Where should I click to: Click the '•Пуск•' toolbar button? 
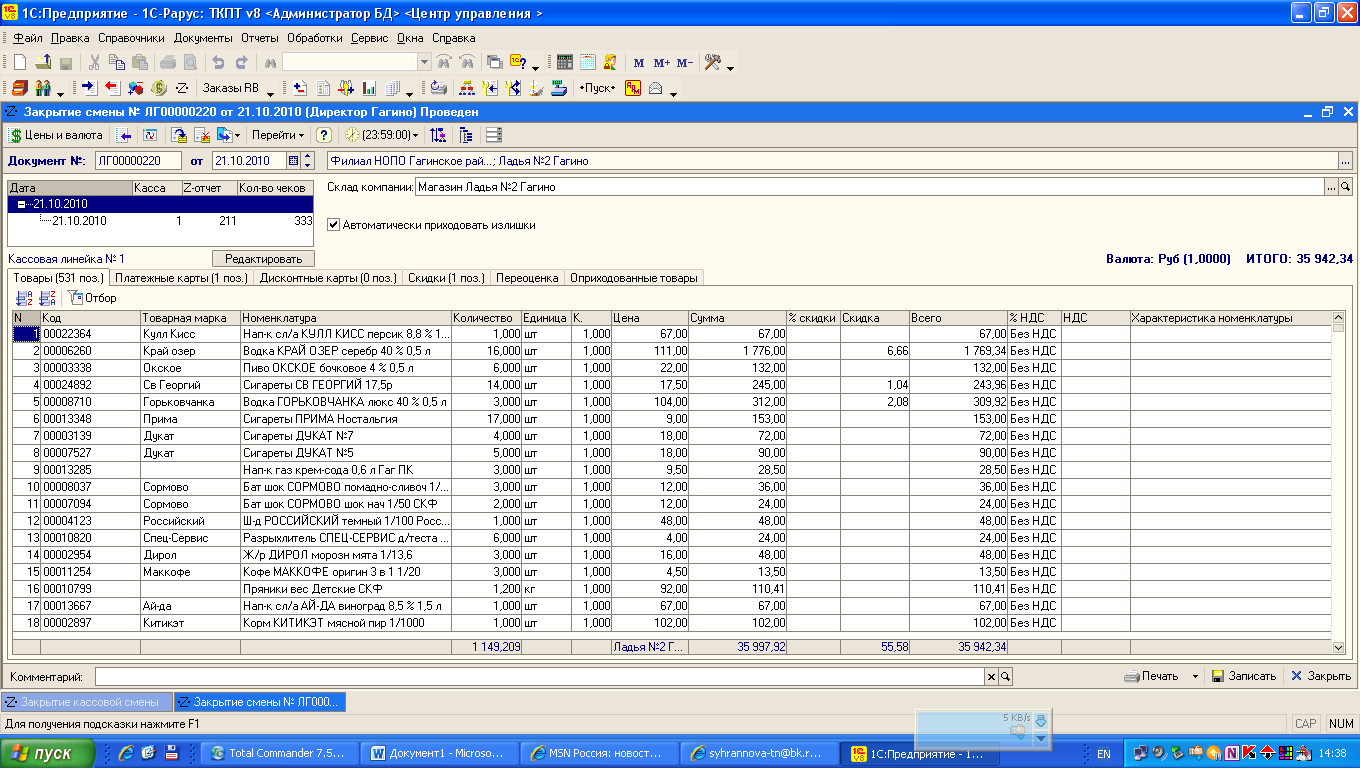coord(597,88)
